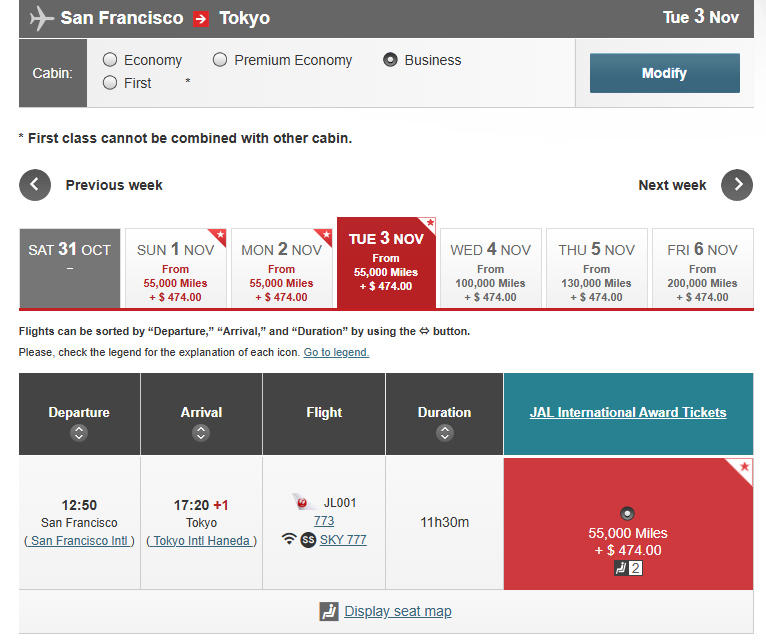Open San Francisco Intl airport link
Viewport: 766px width, 643px height.
point(79,541)
